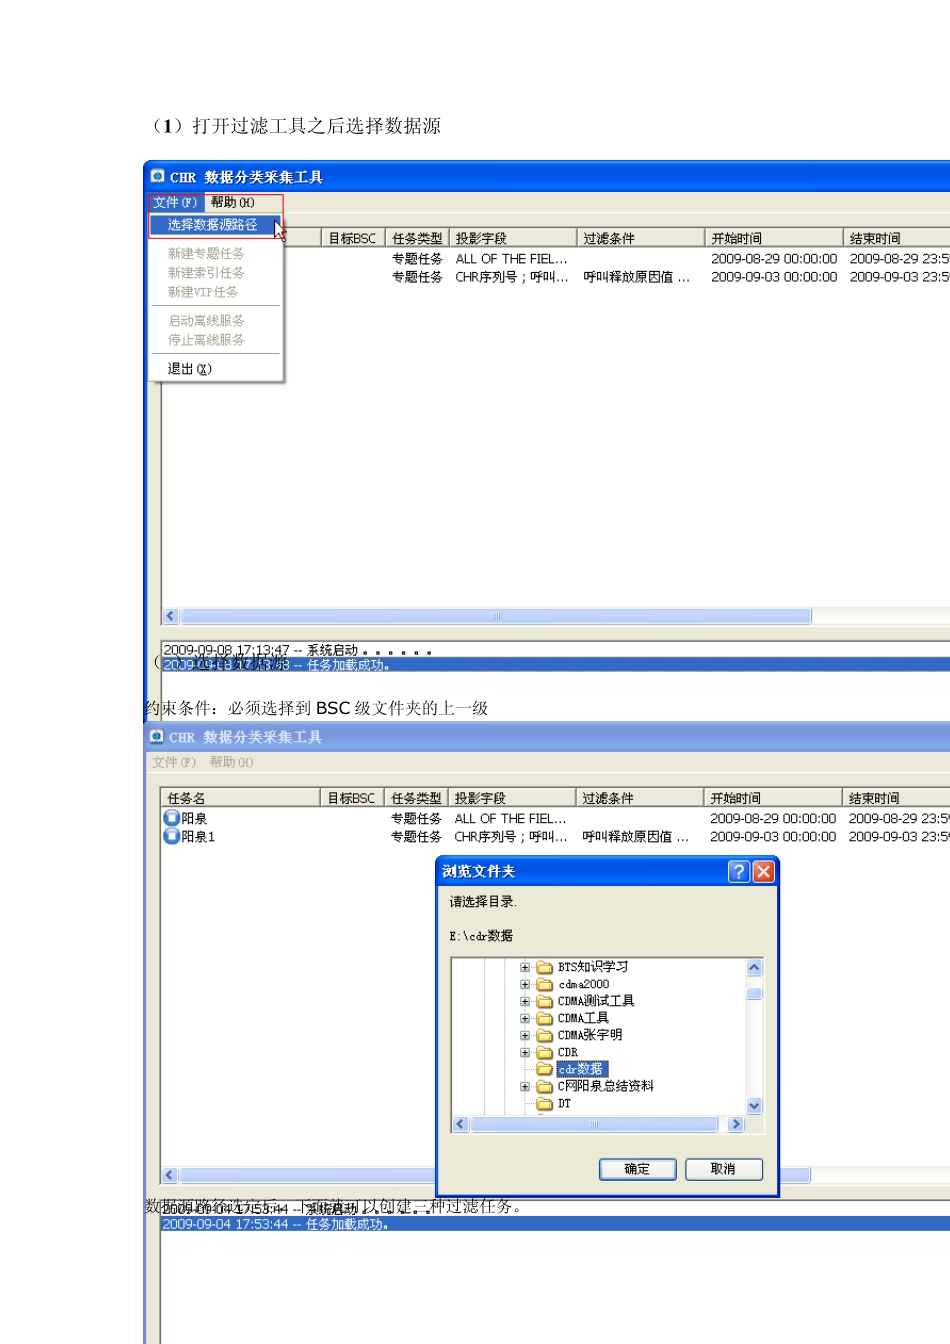
Task: Click the CDMA张宇明 folder icon
Action: (545, 1035)
